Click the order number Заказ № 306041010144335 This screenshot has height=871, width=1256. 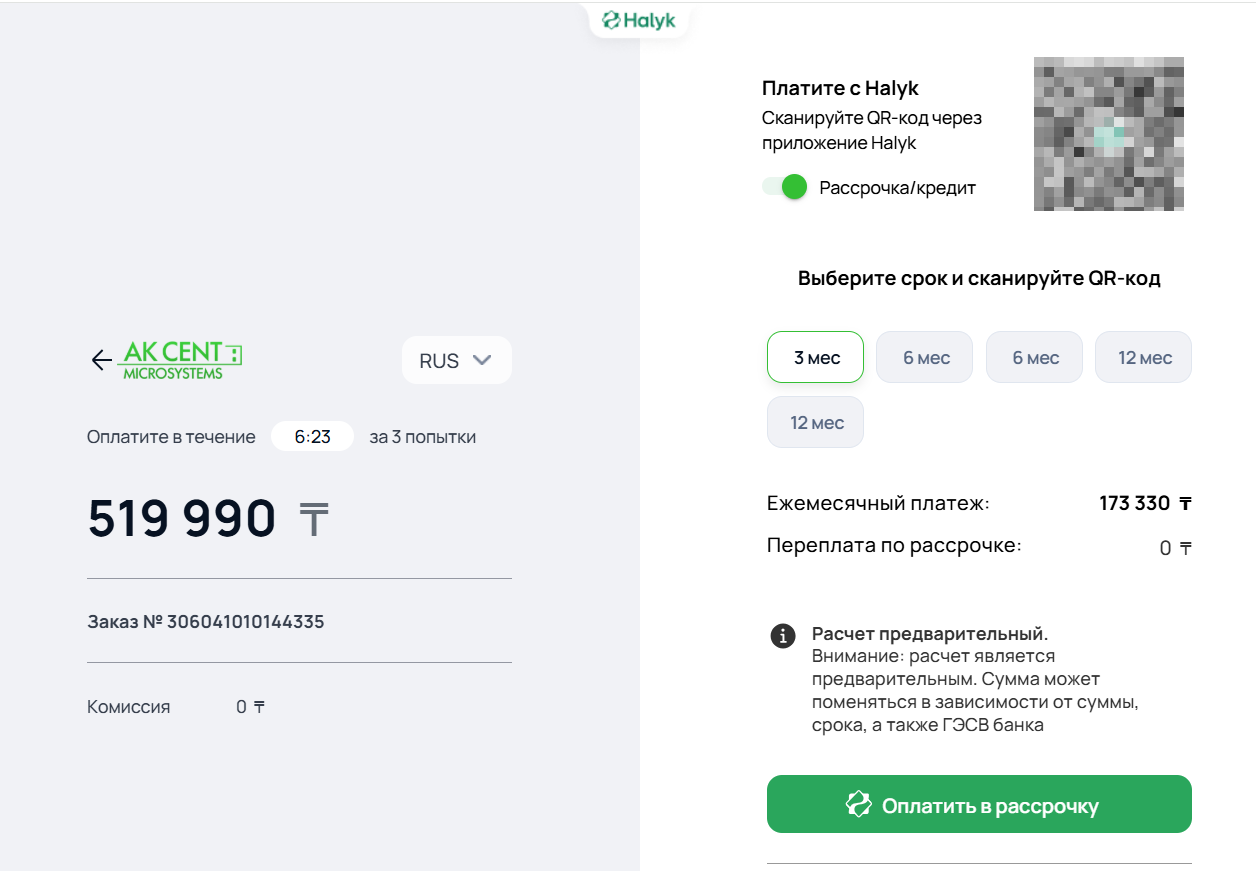coord(205,621)
